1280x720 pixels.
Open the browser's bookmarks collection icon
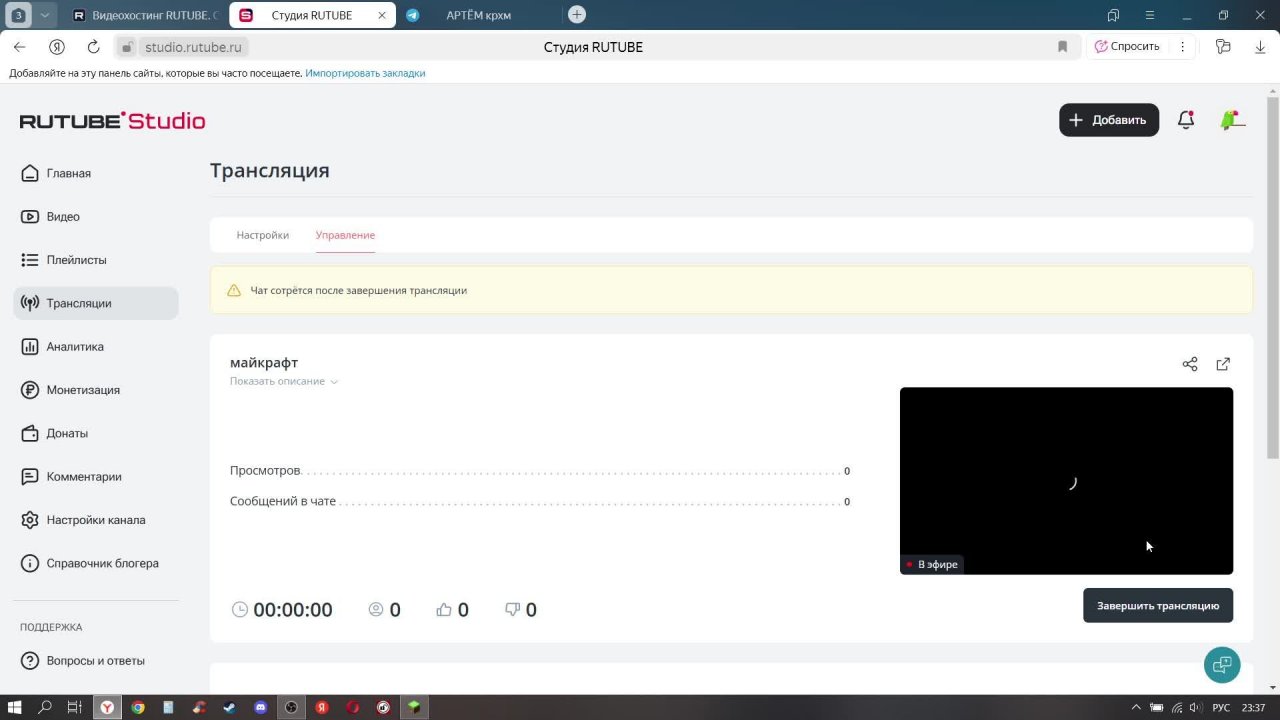point(1113,15)
